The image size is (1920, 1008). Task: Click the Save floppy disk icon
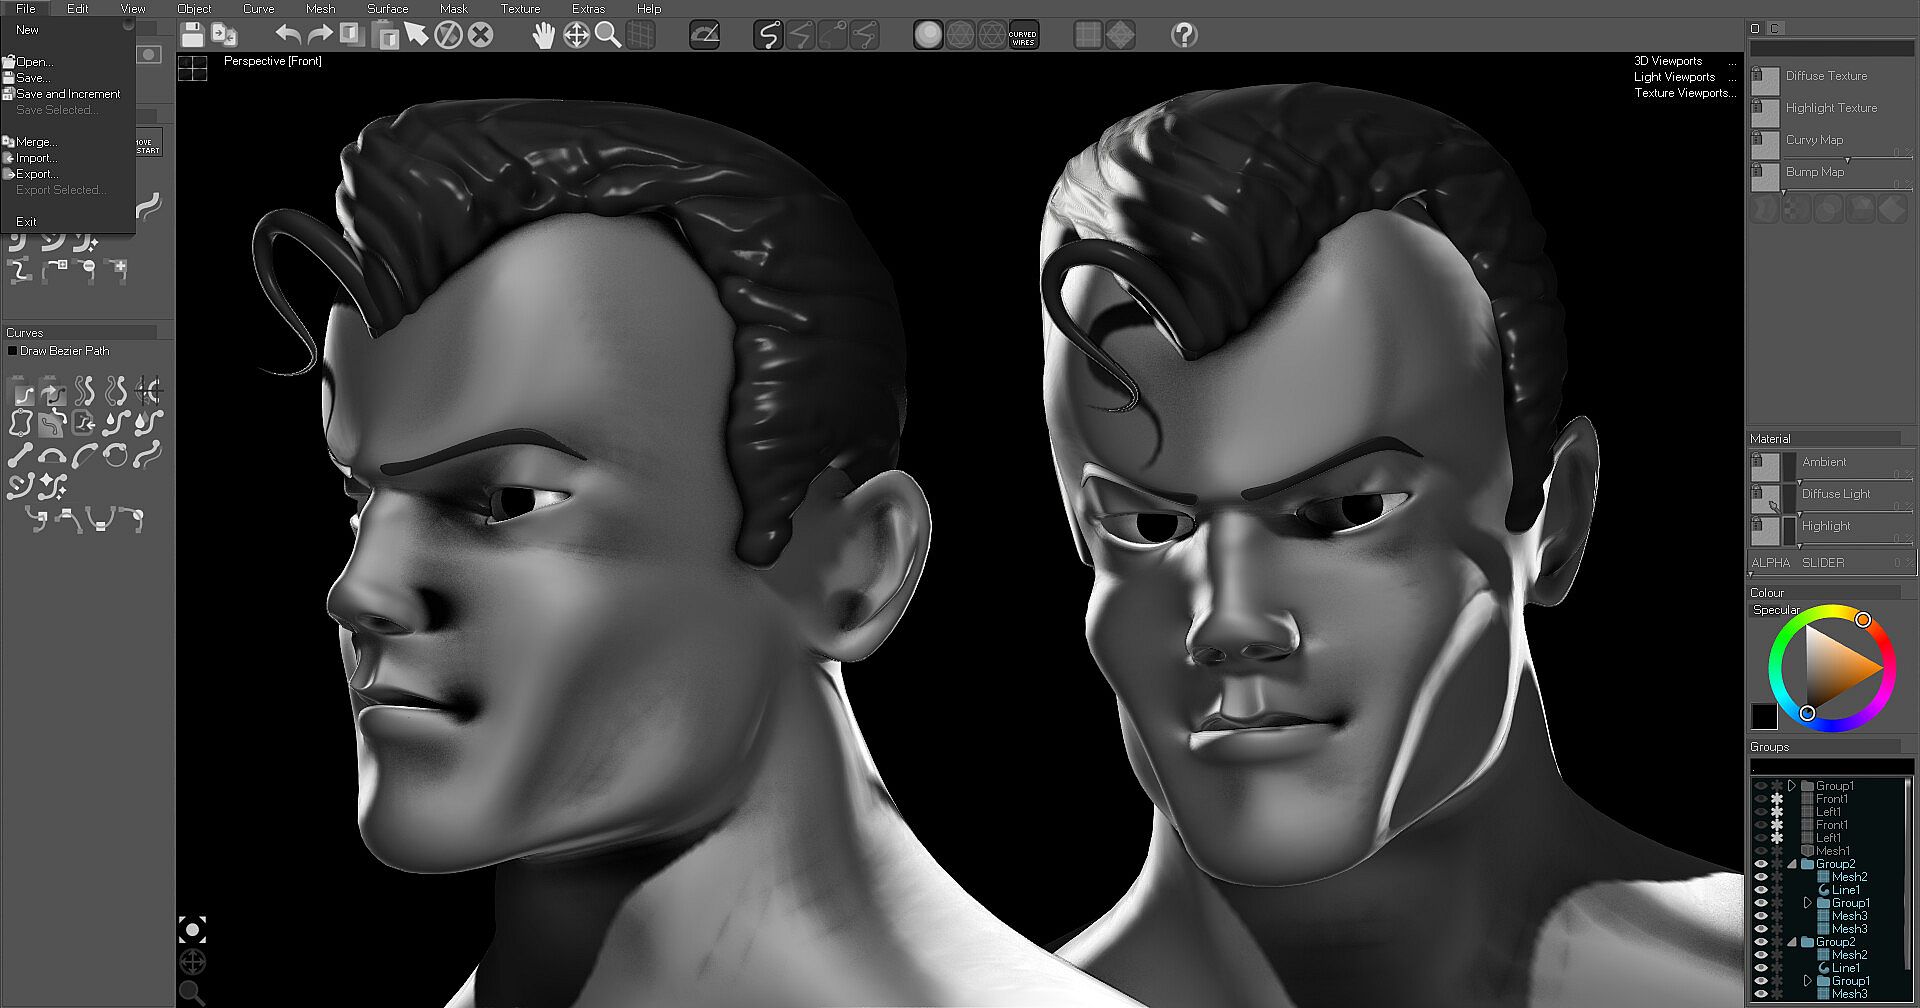click(x=193, y=35)
